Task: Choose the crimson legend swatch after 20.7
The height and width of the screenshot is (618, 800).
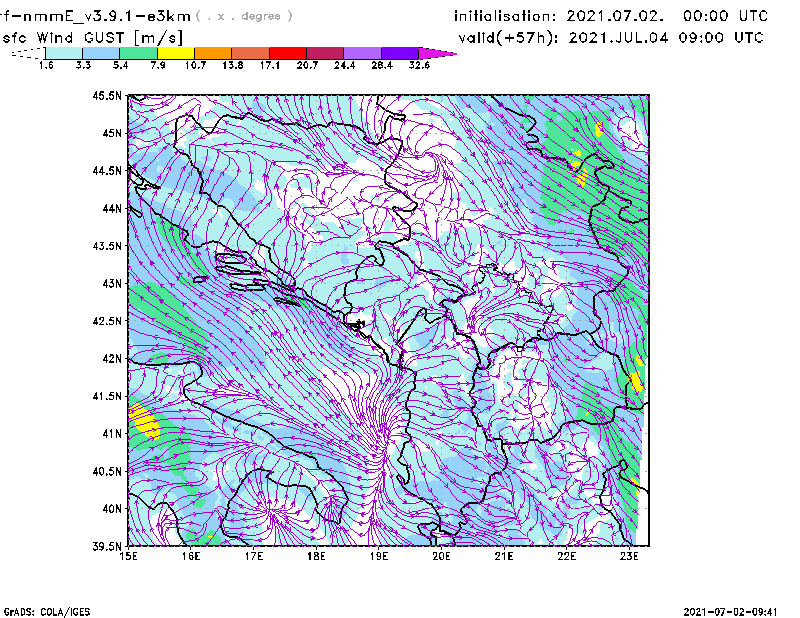Action: click(x=325, y=53)
